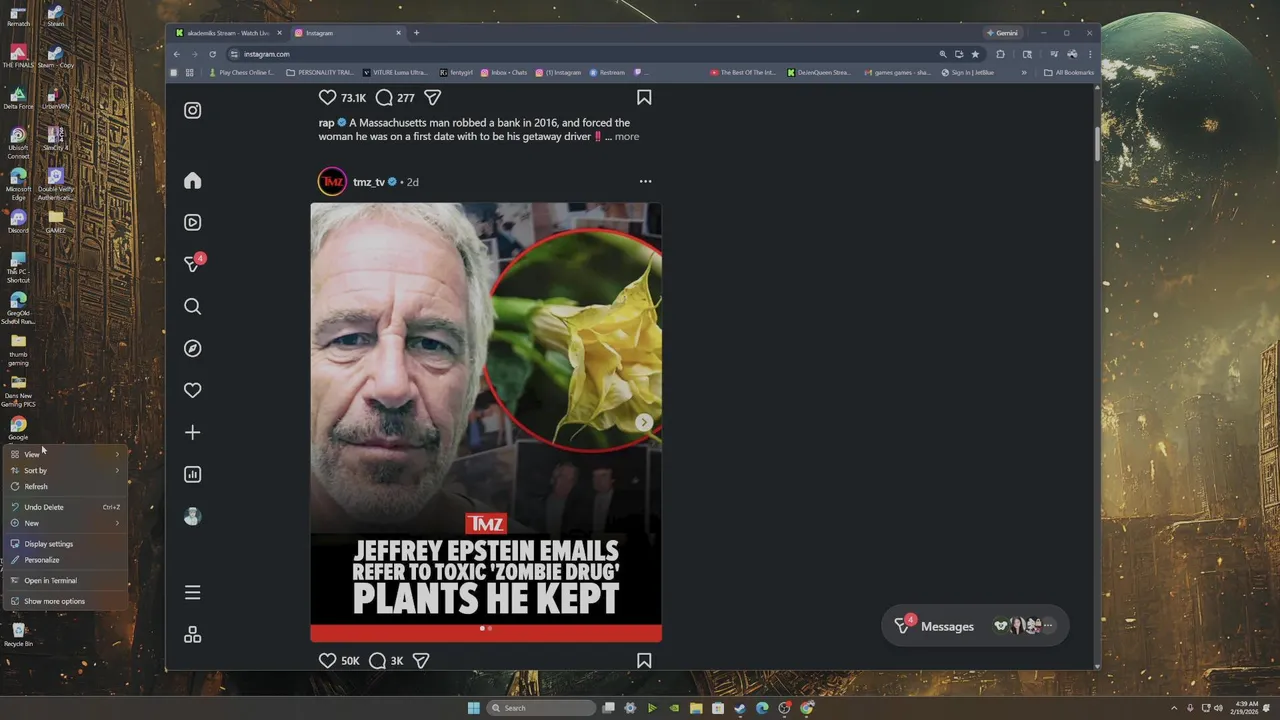Open Steam from the taskbar
The height and width of the screenshot is (720, 1280).
pyautogui.click(x=740, y=708)
